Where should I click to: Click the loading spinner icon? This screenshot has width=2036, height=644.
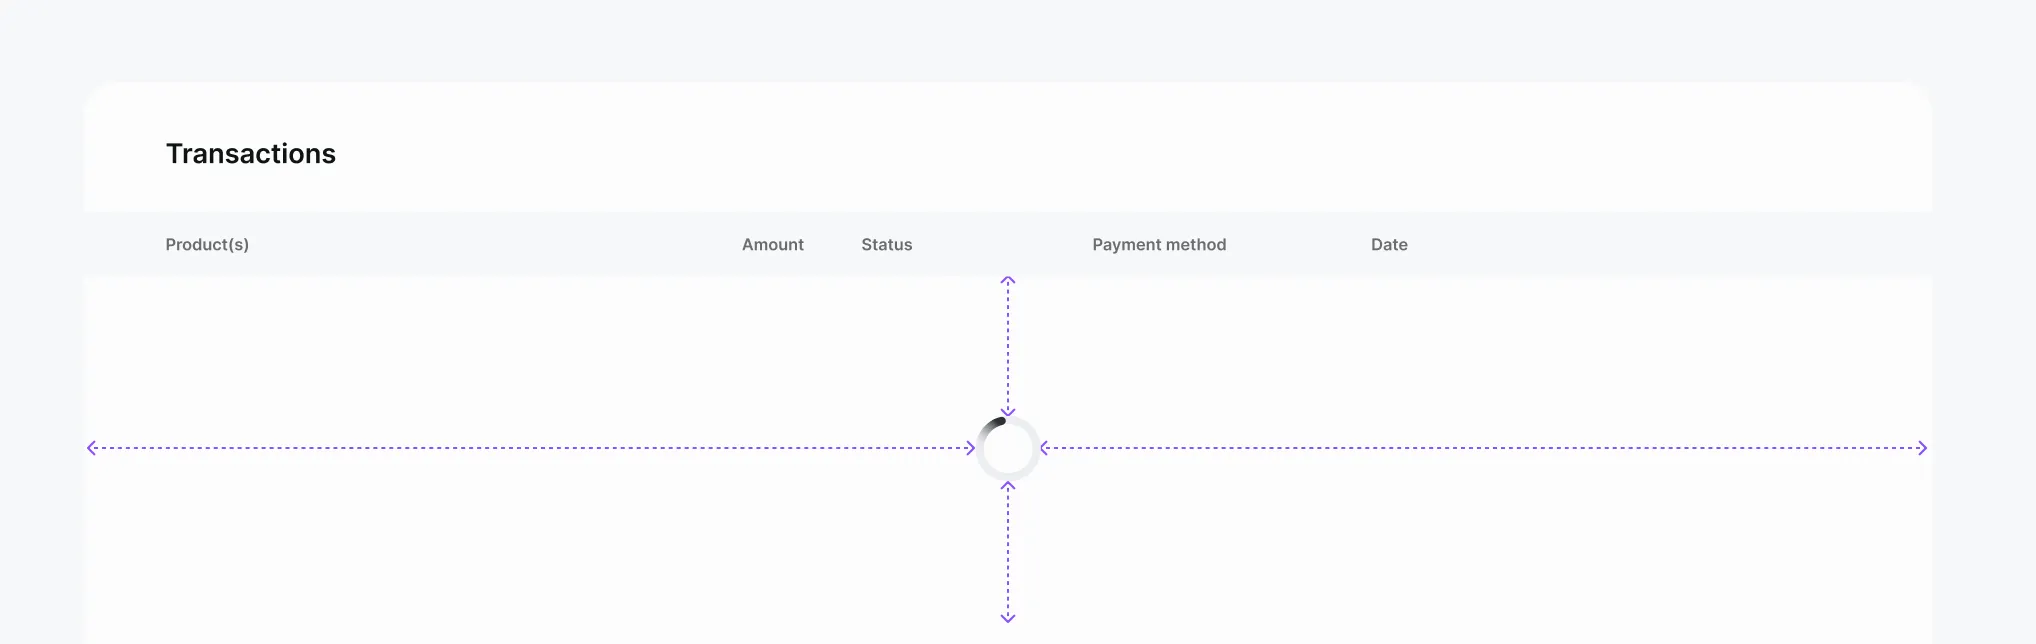coord(1008,448)
